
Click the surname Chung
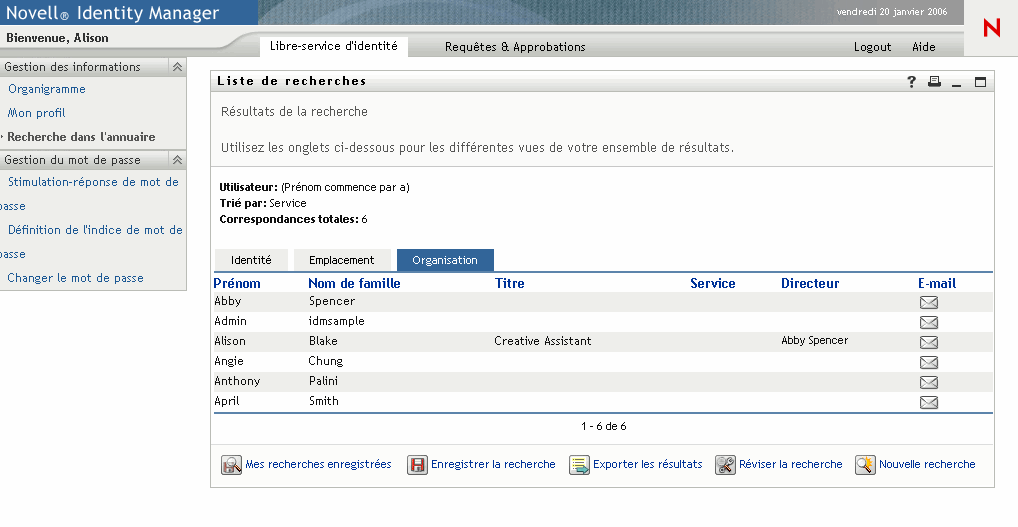pyautogui.click(x=326, y=362)
